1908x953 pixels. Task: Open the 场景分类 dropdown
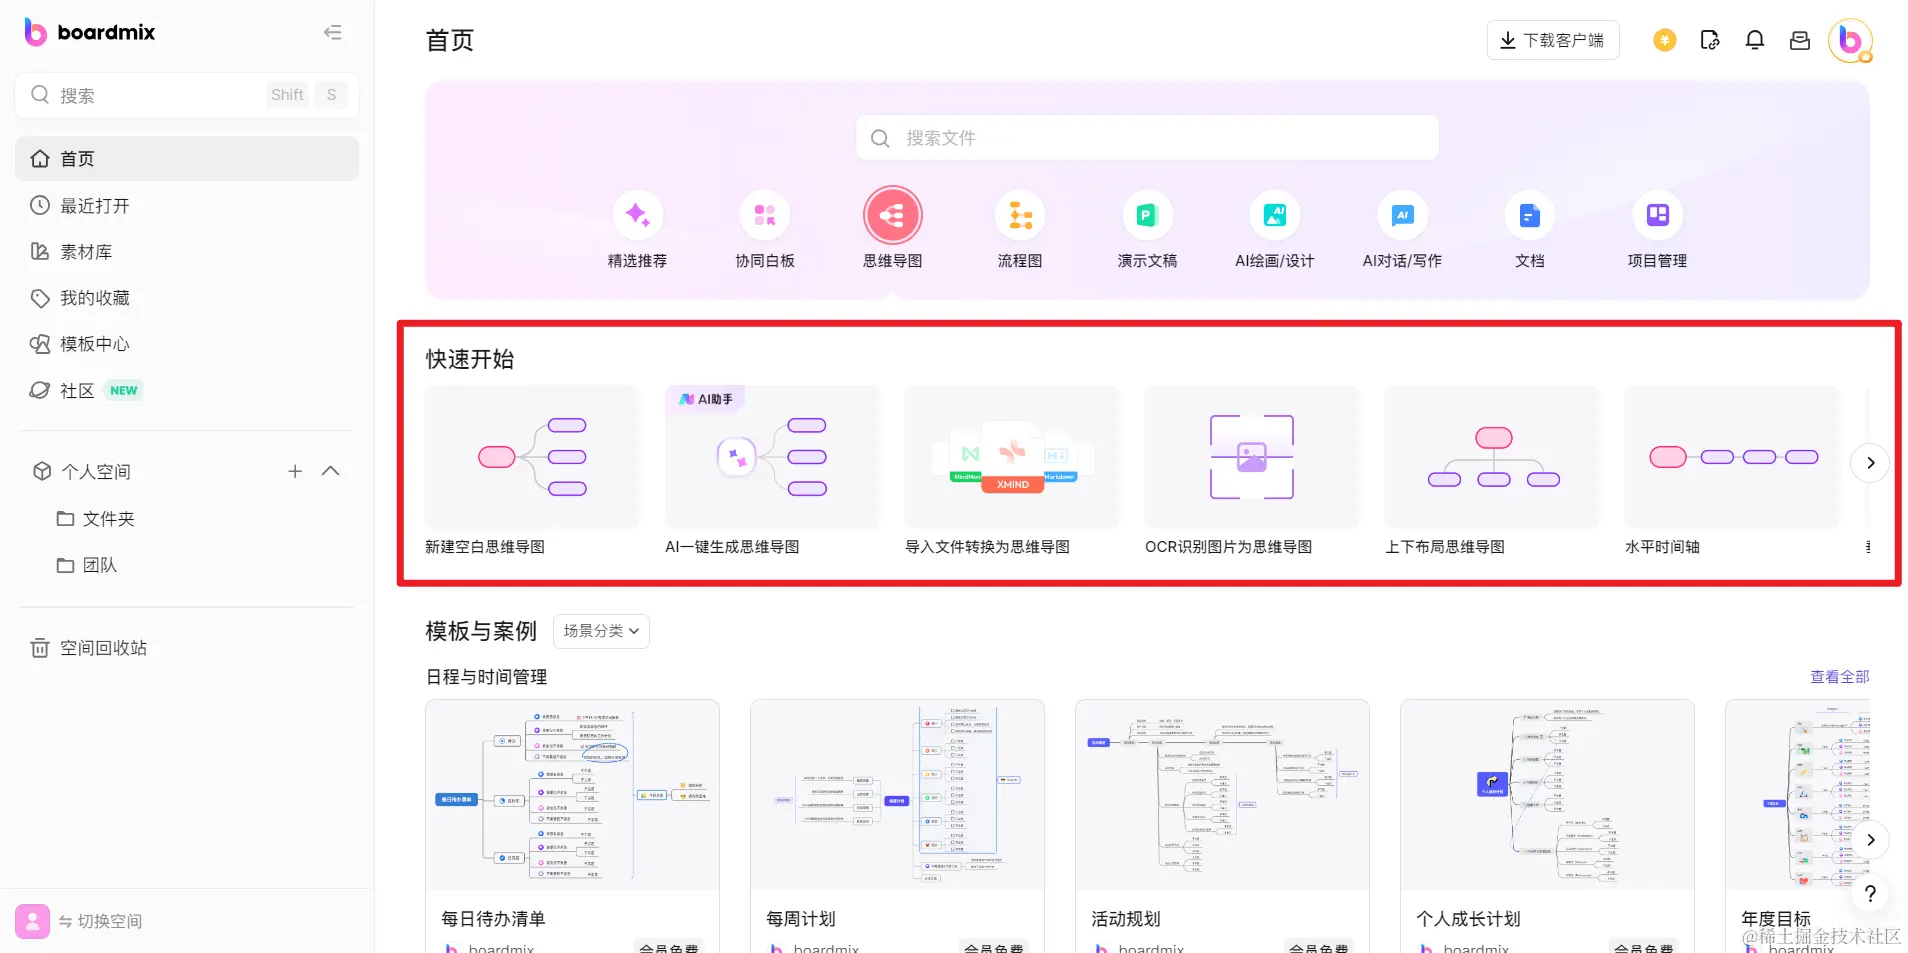coord(600,631)
